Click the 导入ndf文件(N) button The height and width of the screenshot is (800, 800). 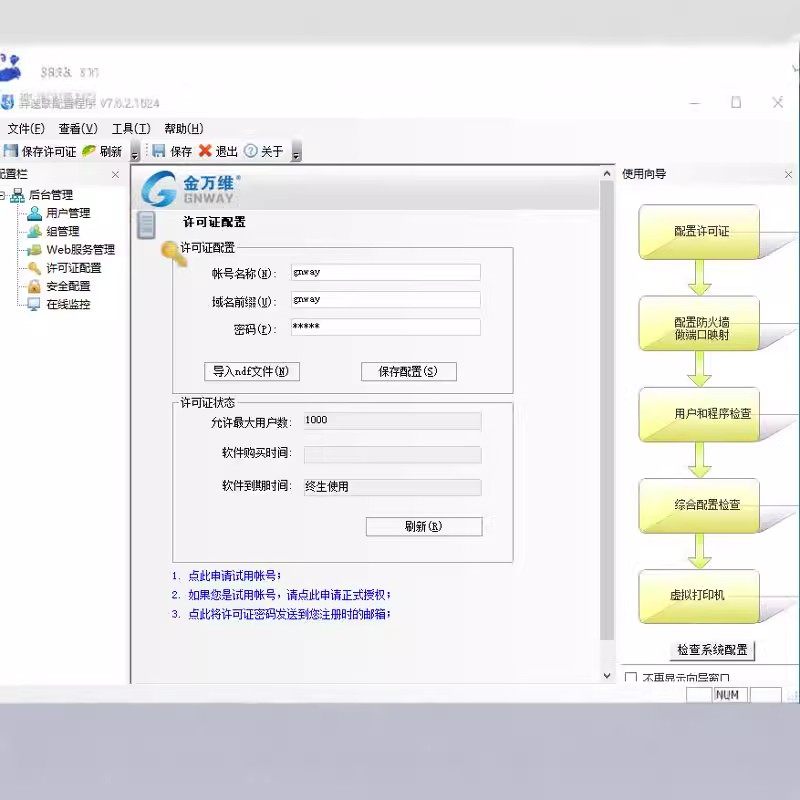(x=252, y=371)
